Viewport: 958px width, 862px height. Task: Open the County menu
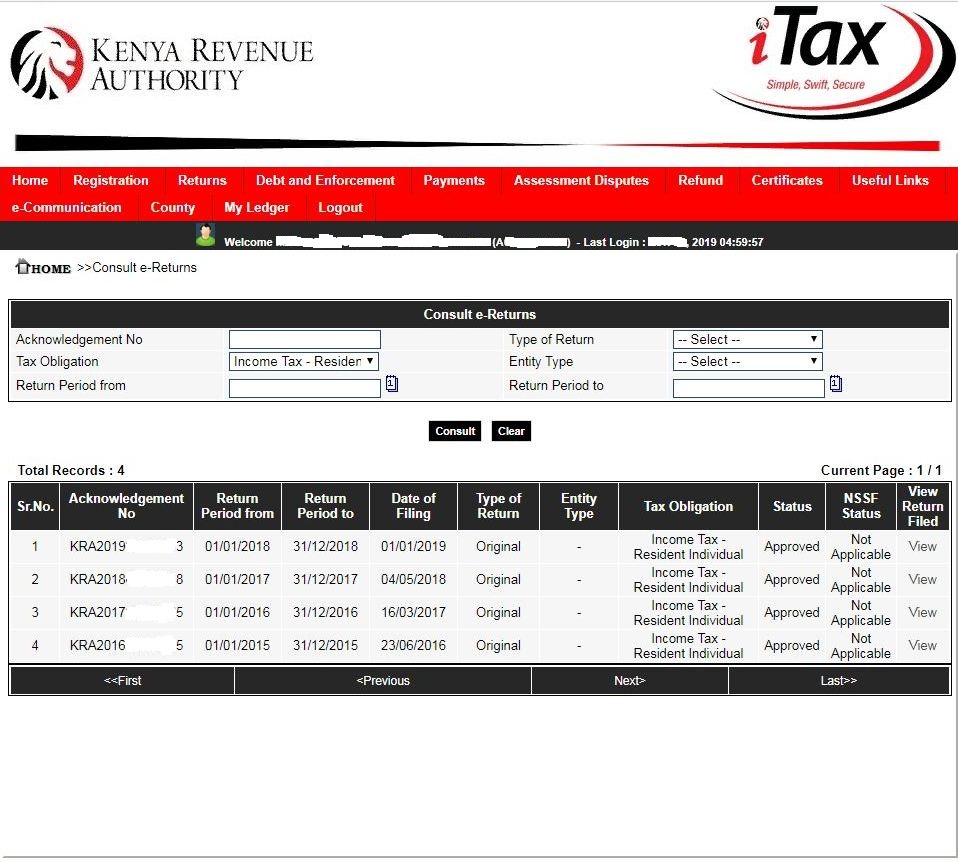[173, 208]
